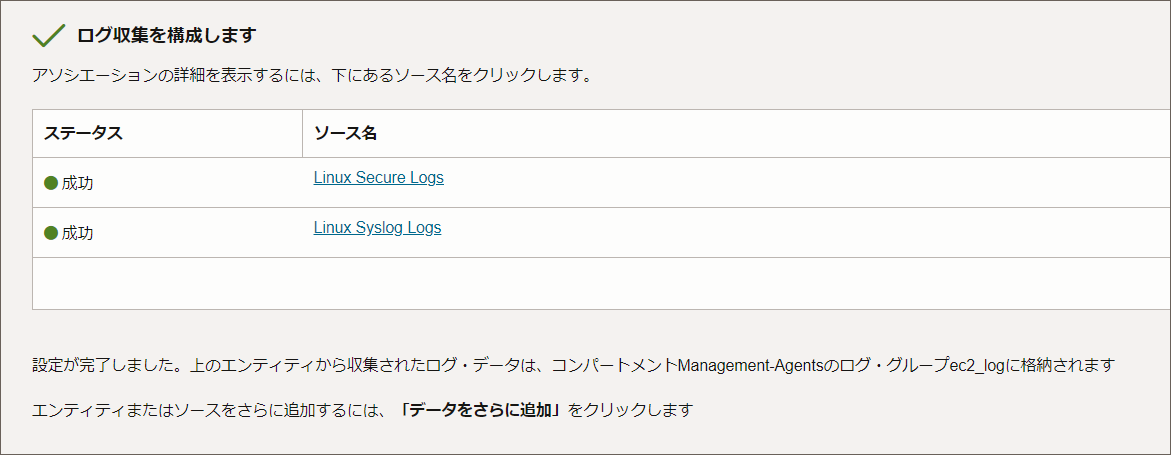Click the ログ収集を構成します heading
The height and width of the screenshot is (455, 1171).
coord(166,36)
